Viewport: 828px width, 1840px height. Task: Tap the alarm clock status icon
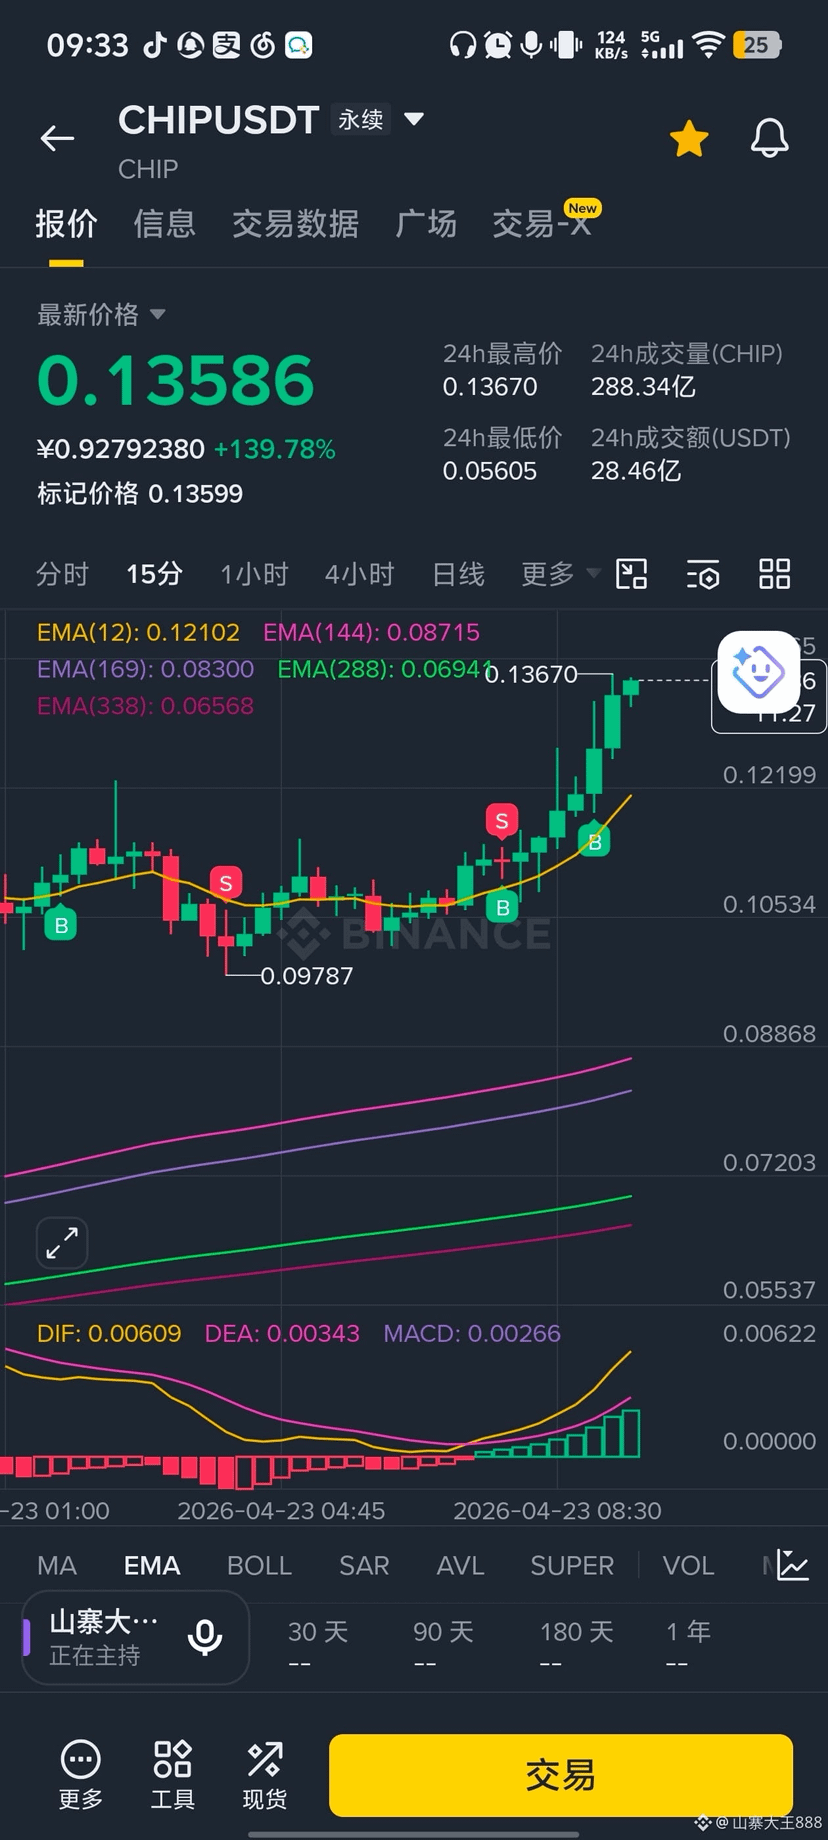(x=498, y=45)
